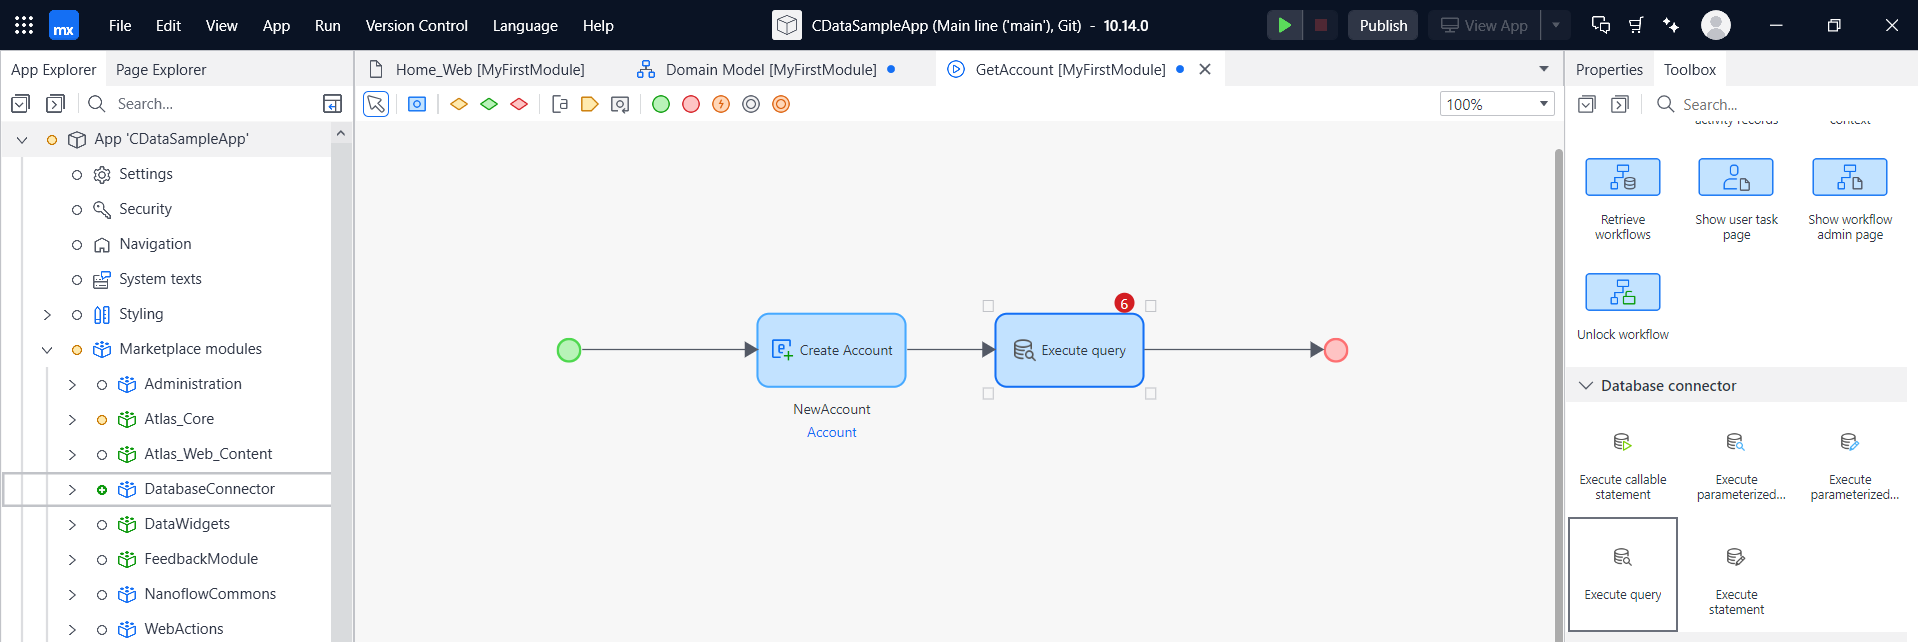Switch to the Domain Model [MyFirstModule] tab

pos(770,70)
